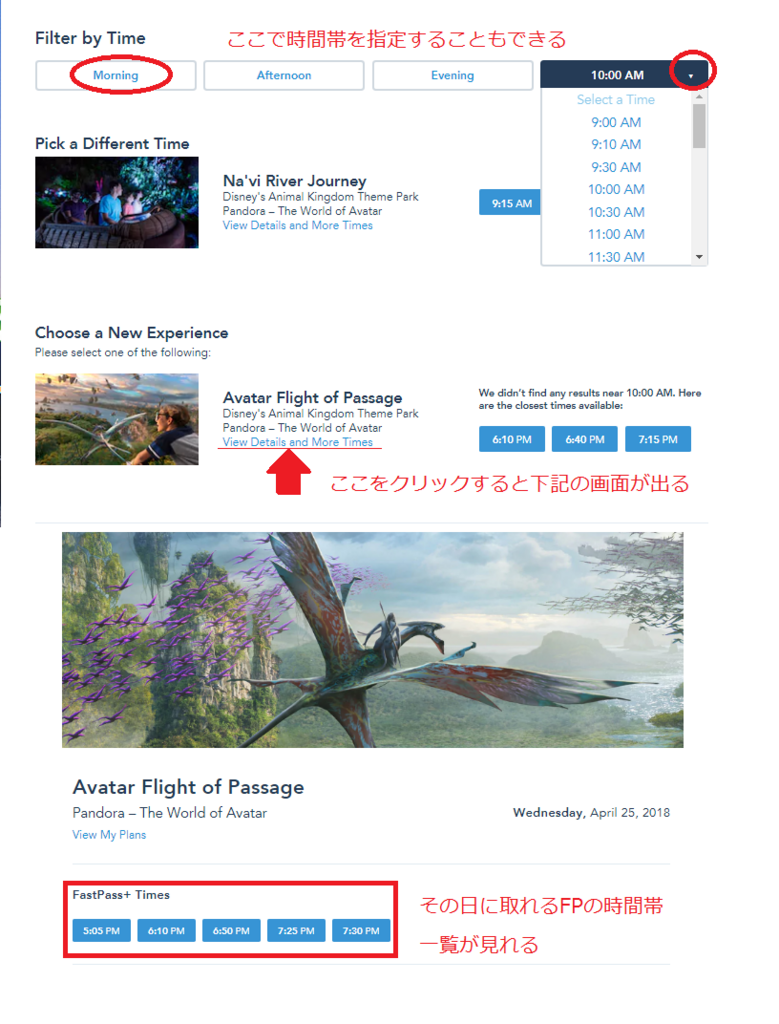
Task: Open the Na'vi River Journey thumbnail
Action: point(117,202)
